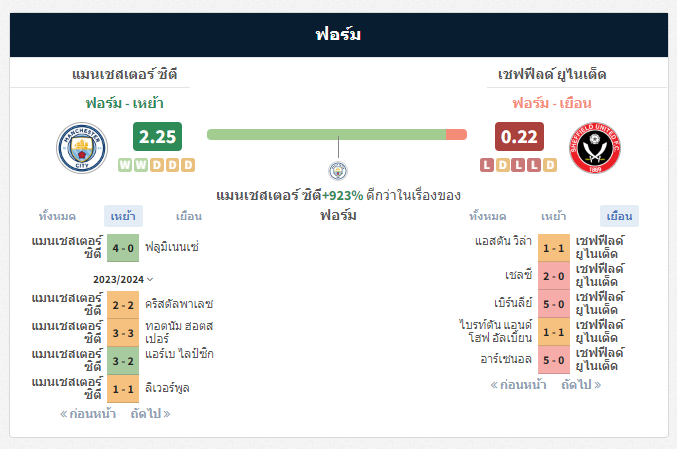
Task: Click the first red L form badge
Action: click(487, 165)
